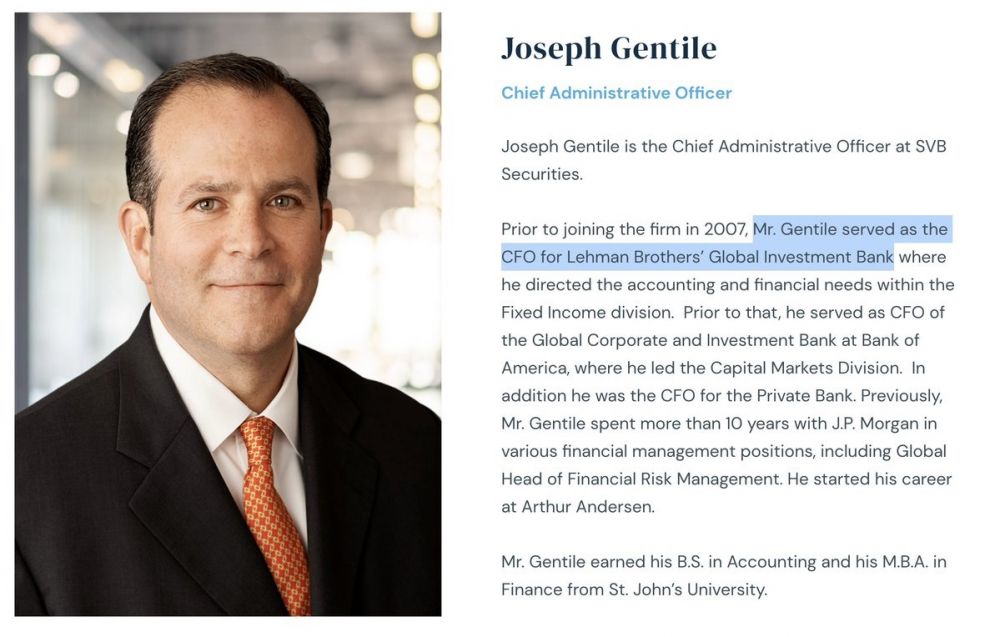Viewport: 1000px width, 637px height.
Task: Click the highlighted "Mr. Gentile served as the" text
Action: click(850, 229)
